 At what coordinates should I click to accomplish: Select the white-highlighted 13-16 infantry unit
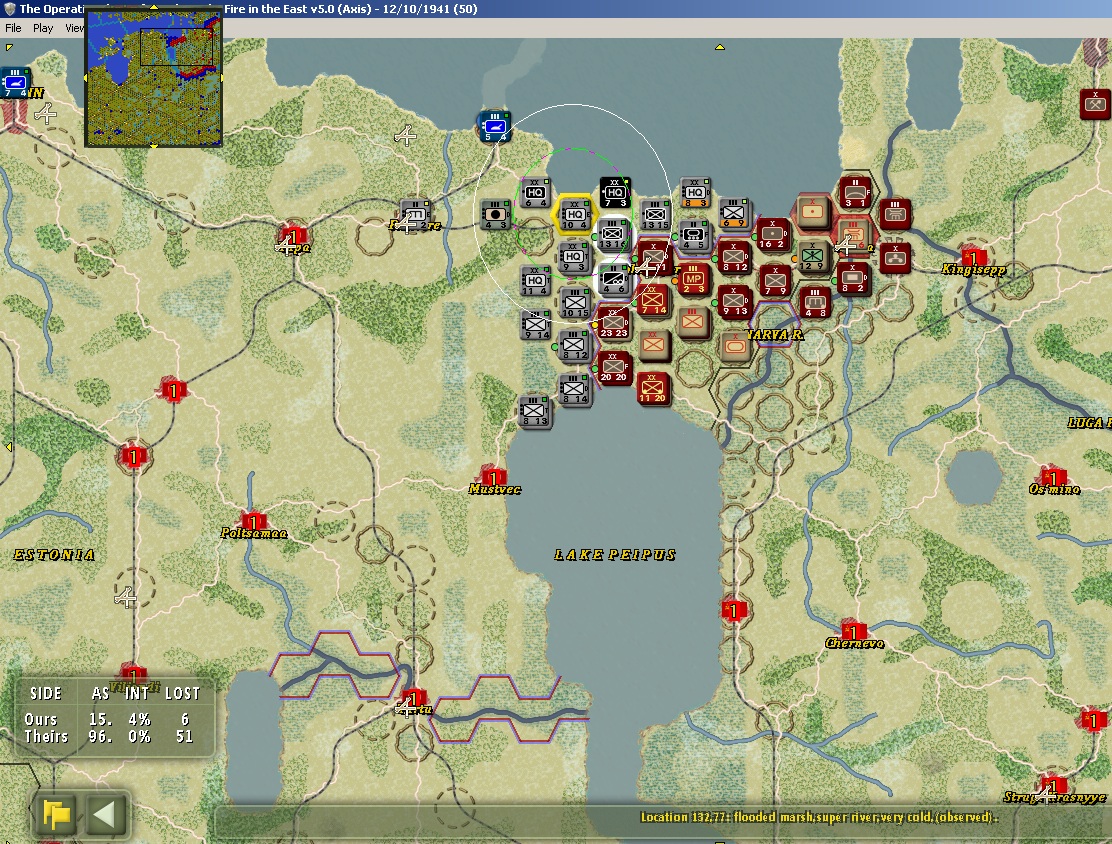pyautogui.click(x=614, y=235)
